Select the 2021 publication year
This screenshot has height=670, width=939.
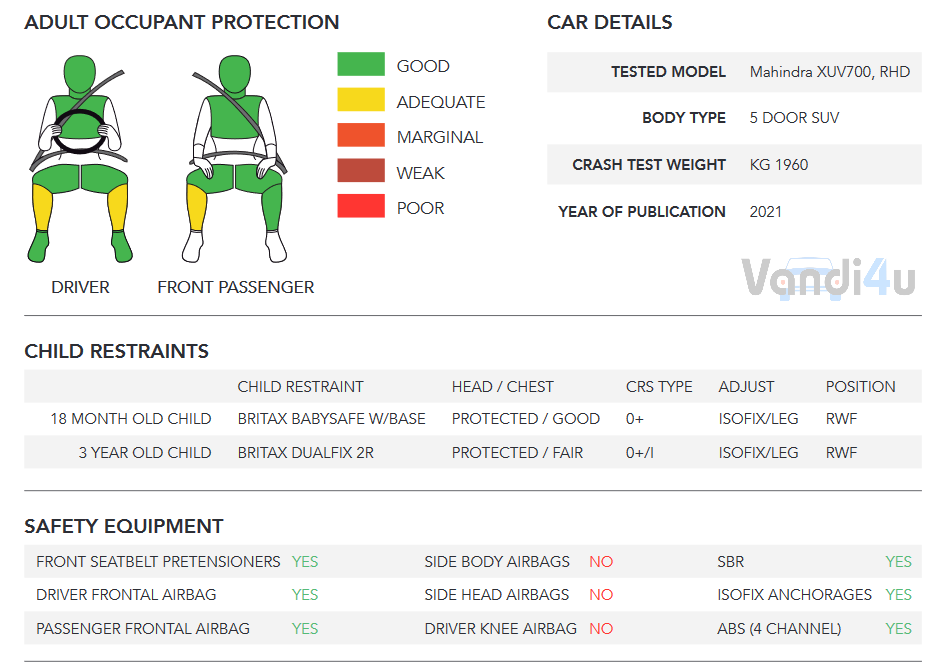tap(765, 212)
